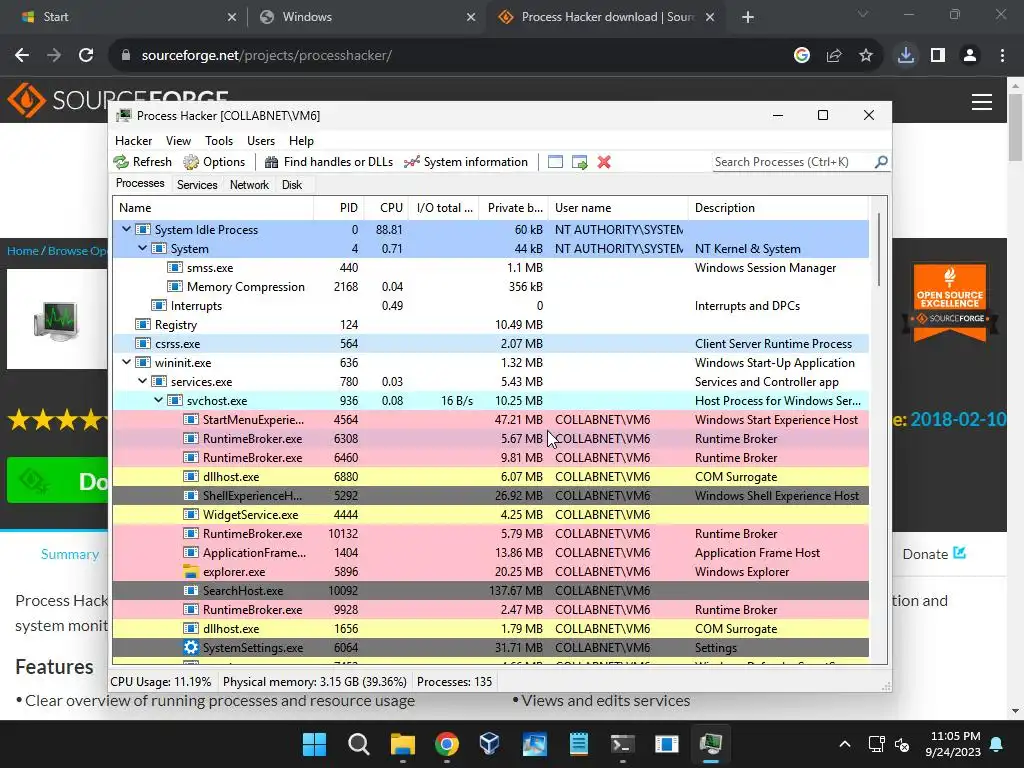Open the Chrome profile avatar icon
Screen dimensions: 1024x768
970,56
